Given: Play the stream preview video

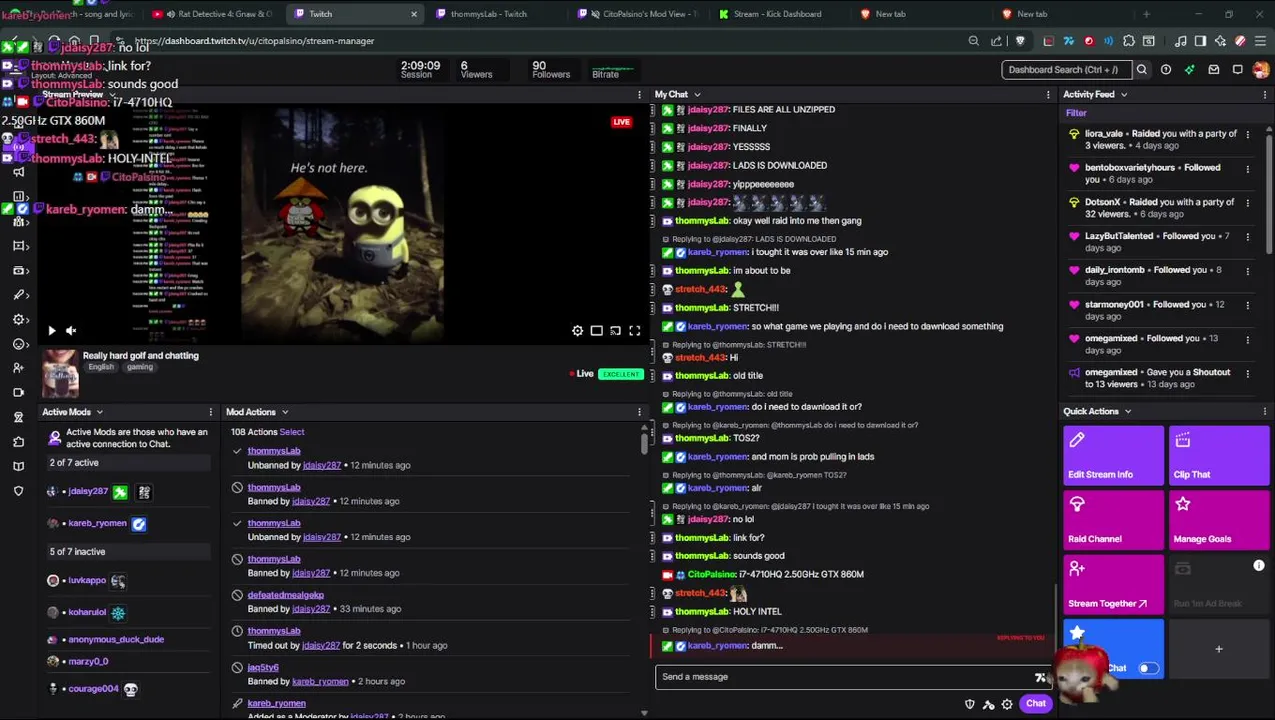Looking at the screenshot, I should 52,331.
